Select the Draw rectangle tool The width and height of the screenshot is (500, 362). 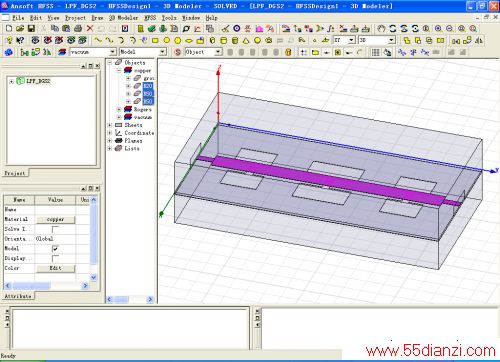pyautogui.click(x=155, y=41)
